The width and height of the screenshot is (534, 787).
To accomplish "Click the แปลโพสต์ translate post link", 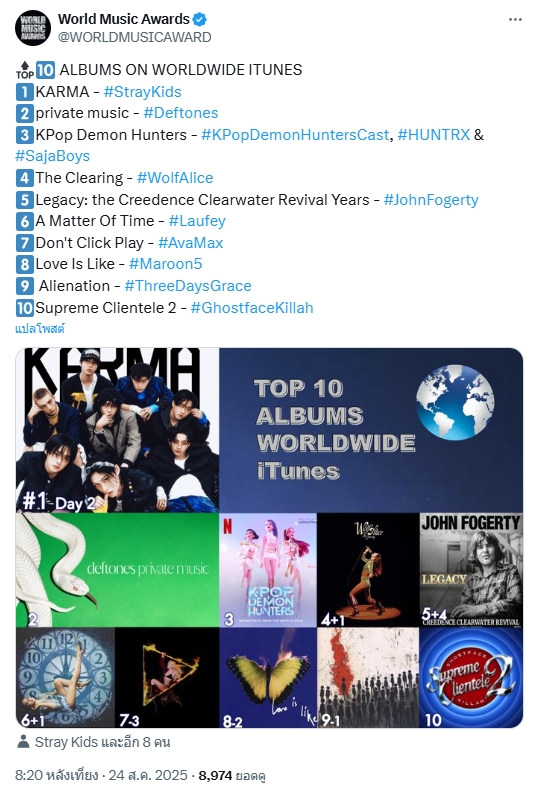I will pos(40,329).
